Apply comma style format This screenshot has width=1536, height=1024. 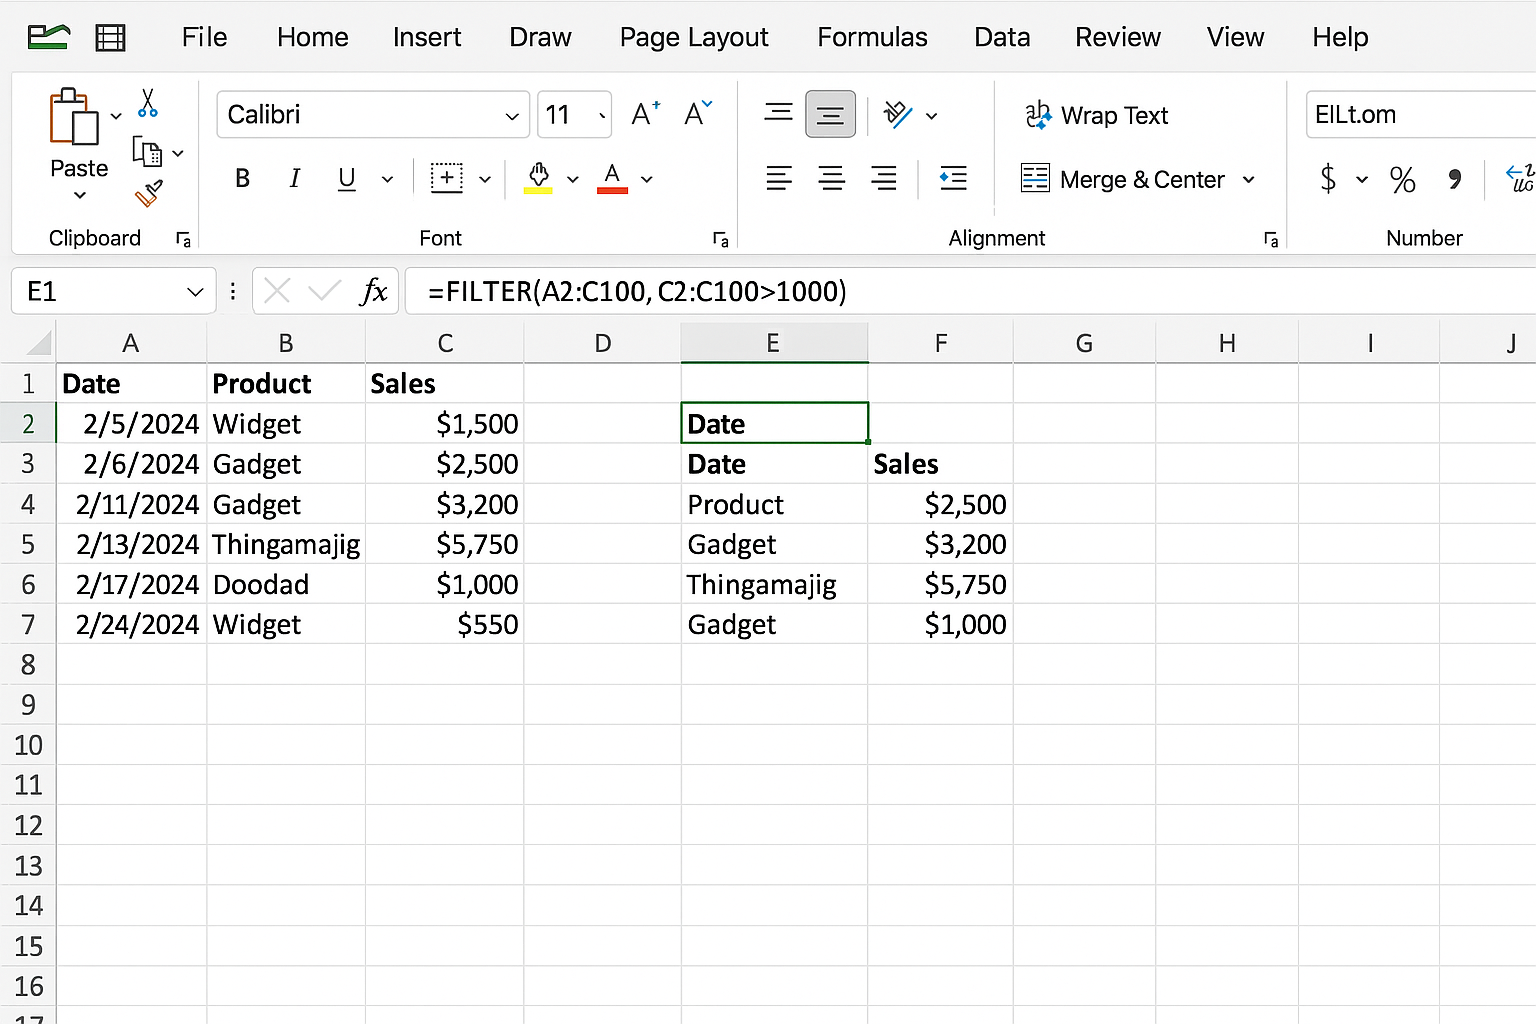click(x=1454, y=180)
